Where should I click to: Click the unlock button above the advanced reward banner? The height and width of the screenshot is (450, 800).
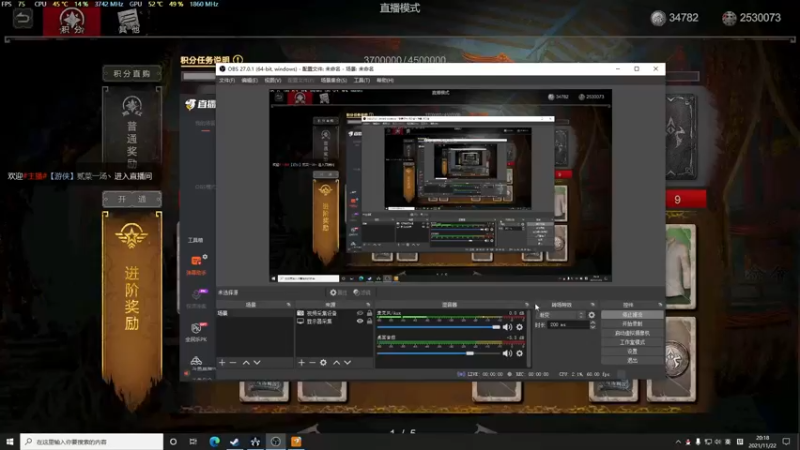pyautogui.click(x=132, y=199)
